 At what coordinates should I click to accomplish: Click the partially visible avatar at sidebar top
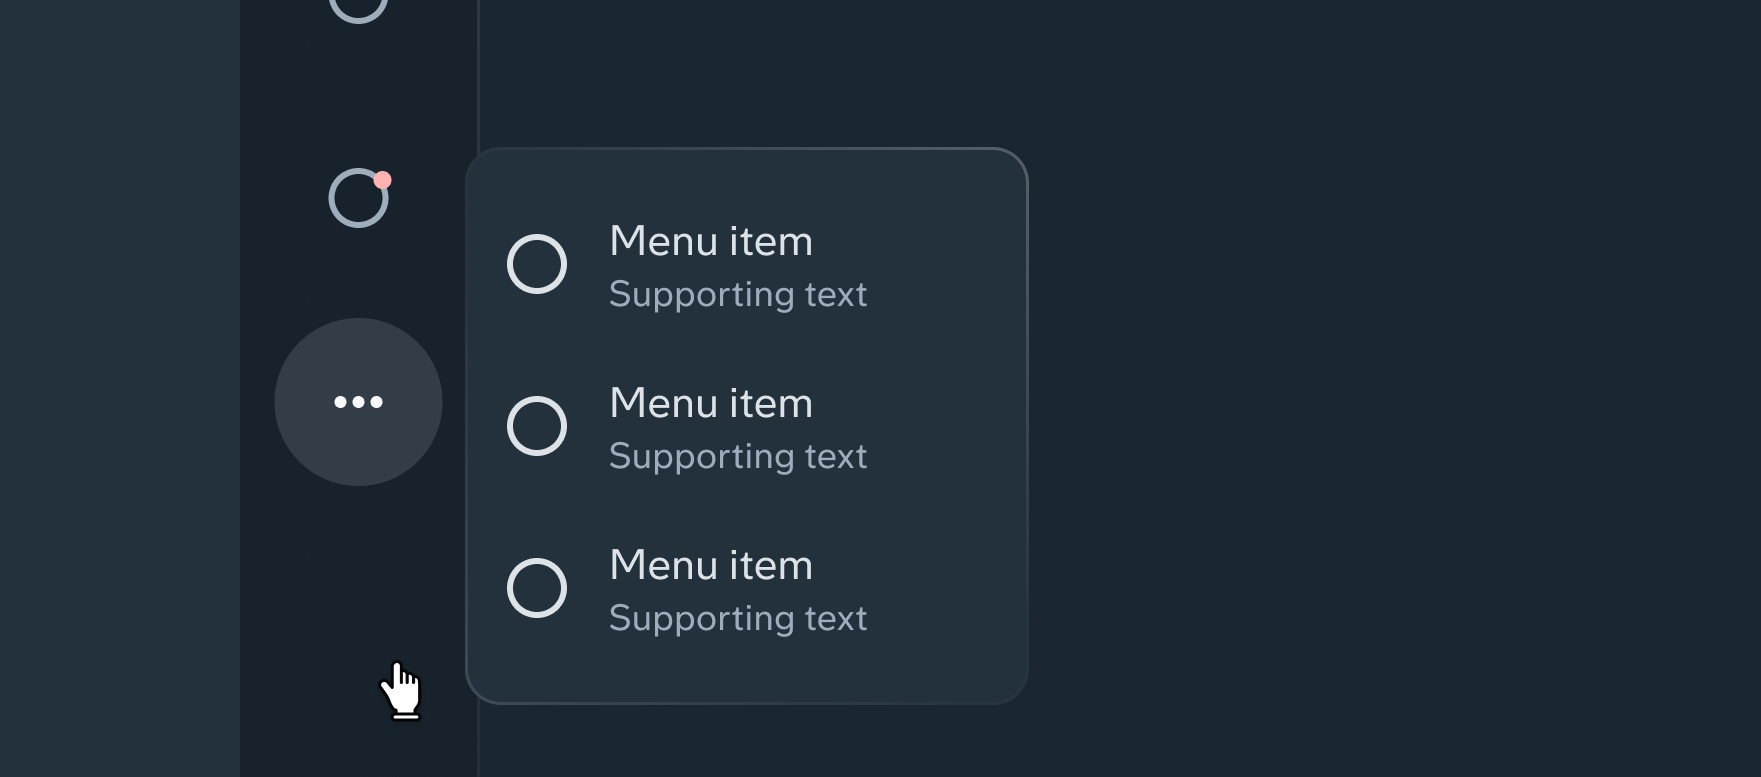pyautogui.click(x=357, y=10)
